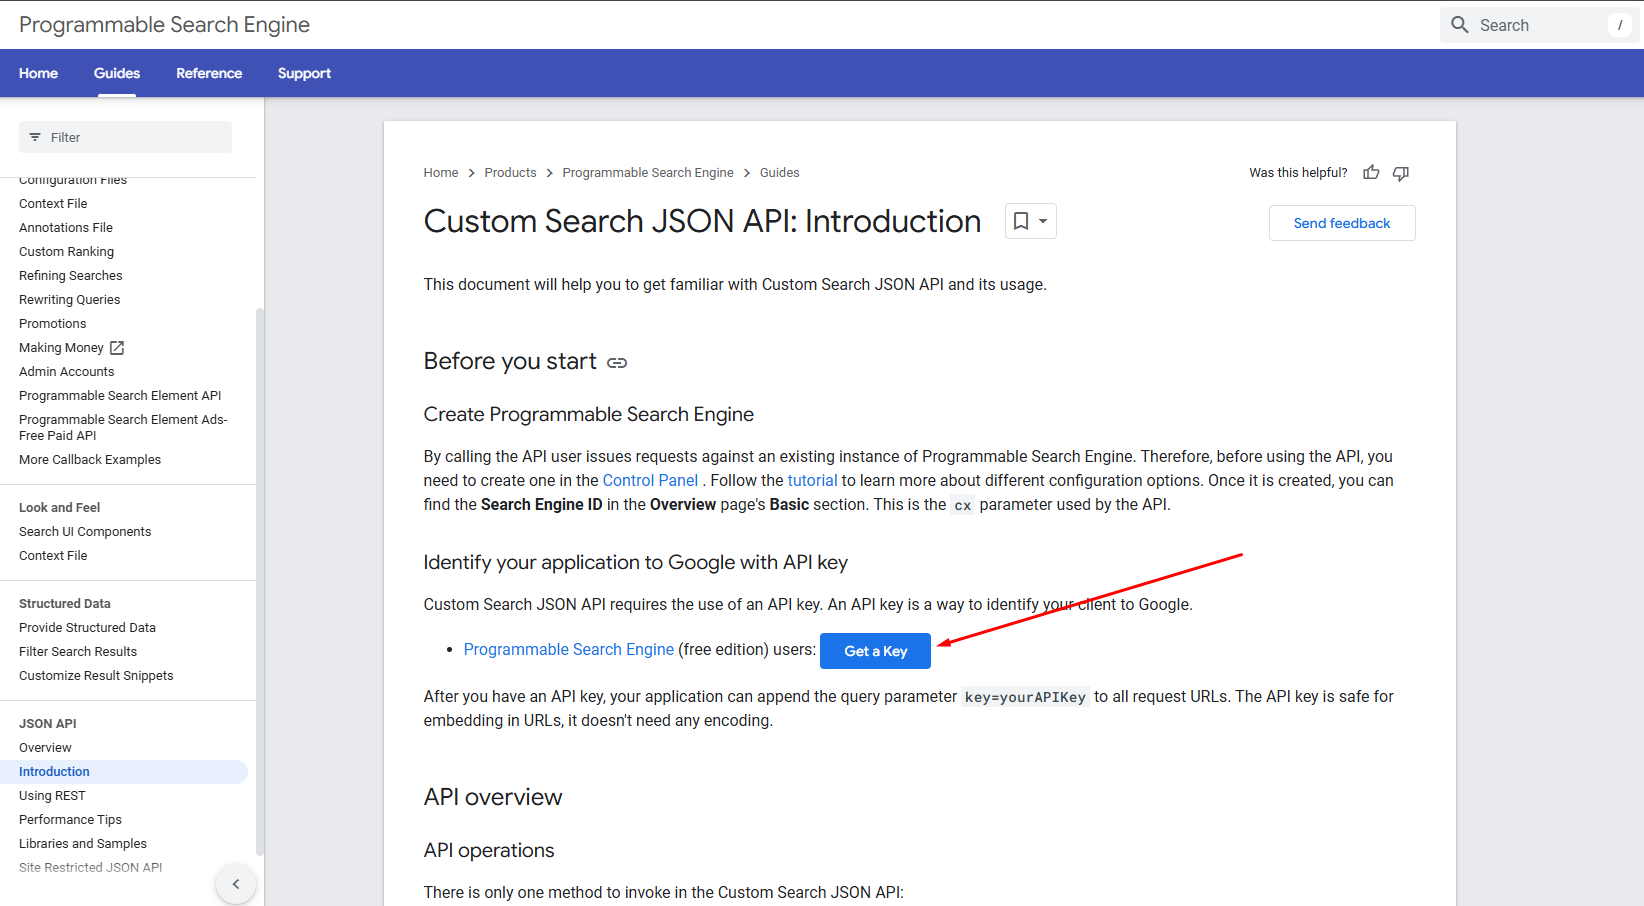Click the Send feedback button
The width and height of the screenshot is (1644, 906).
coord(1342,223)
